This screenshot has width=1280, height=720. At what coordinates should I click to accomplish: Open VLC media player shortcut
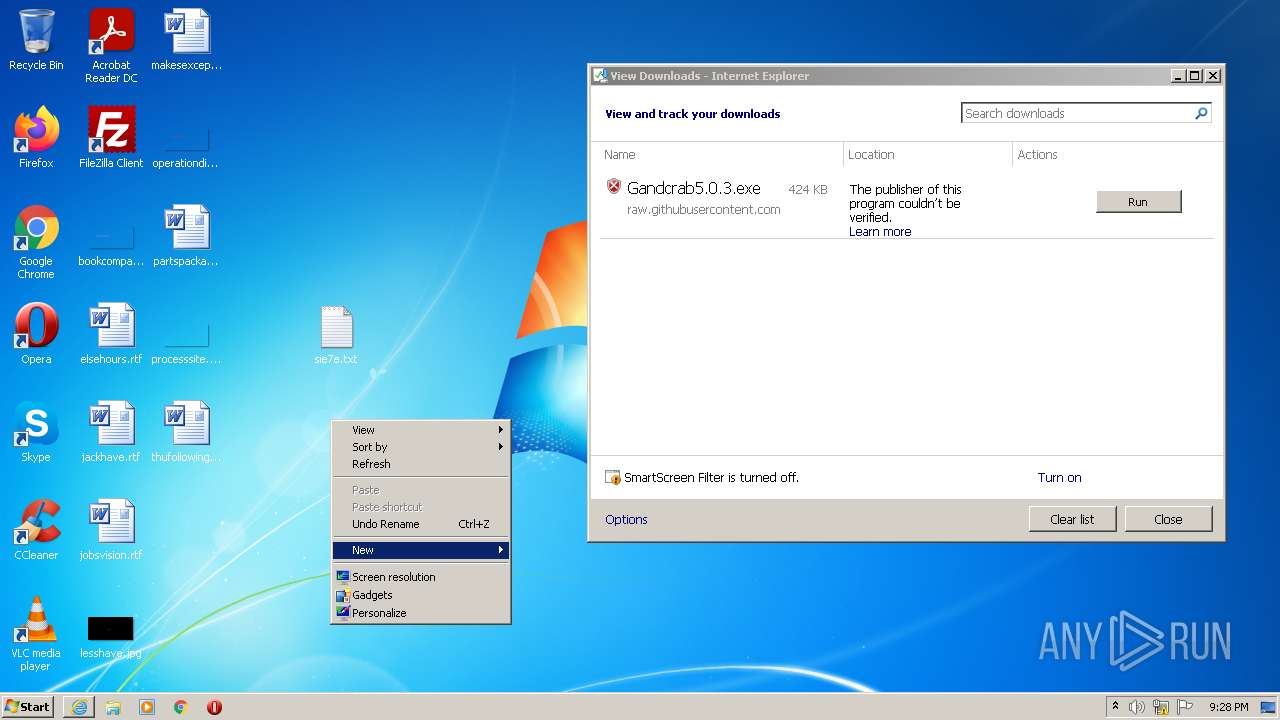[x=36, y=634]
